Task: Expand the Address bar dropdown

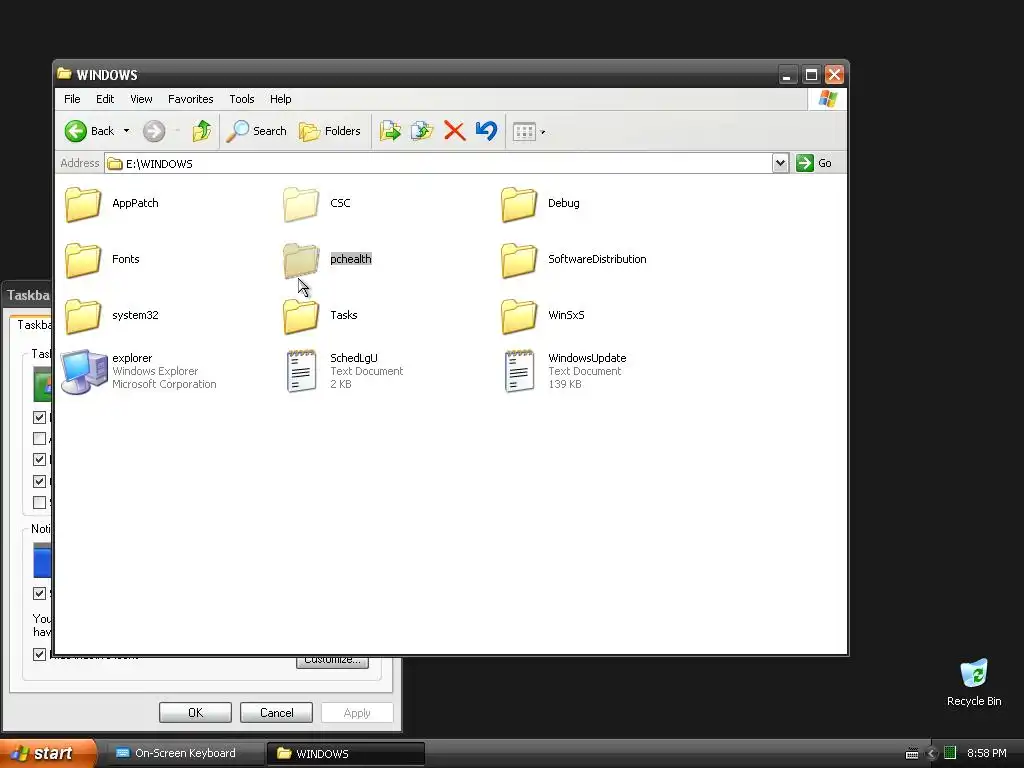Action: click(x=780, y=163)
